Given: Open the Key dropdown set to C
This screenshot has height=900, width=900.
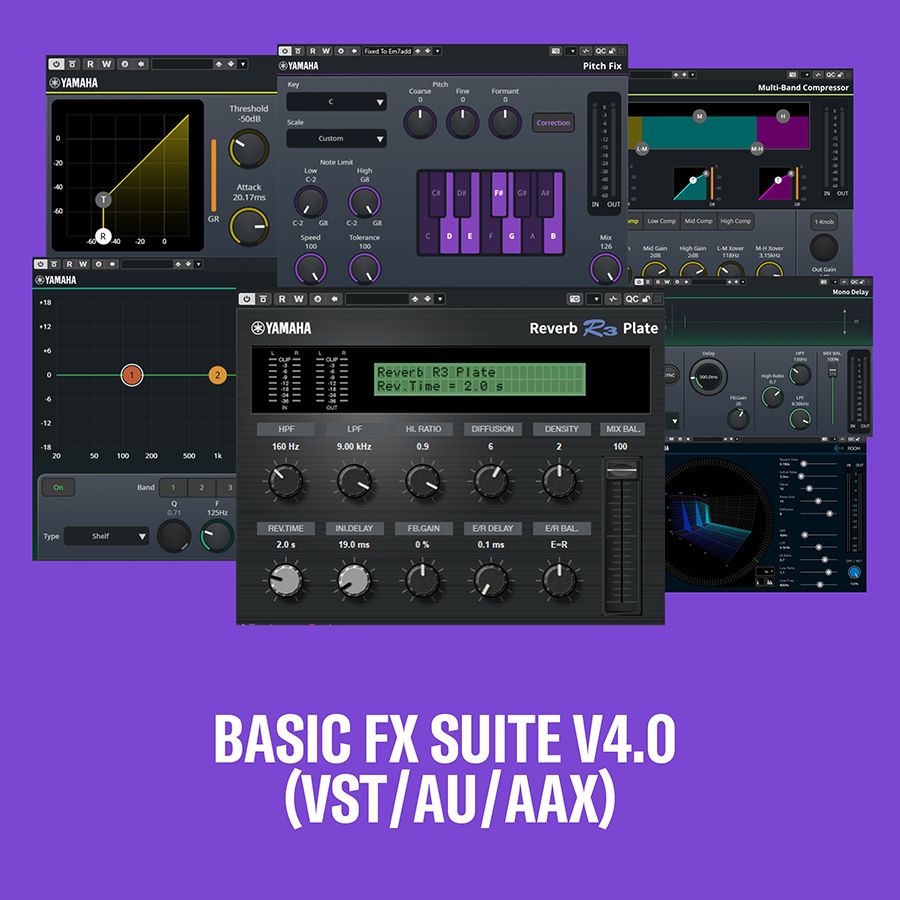Looking at the screenshot, I should tap(336, 102).
